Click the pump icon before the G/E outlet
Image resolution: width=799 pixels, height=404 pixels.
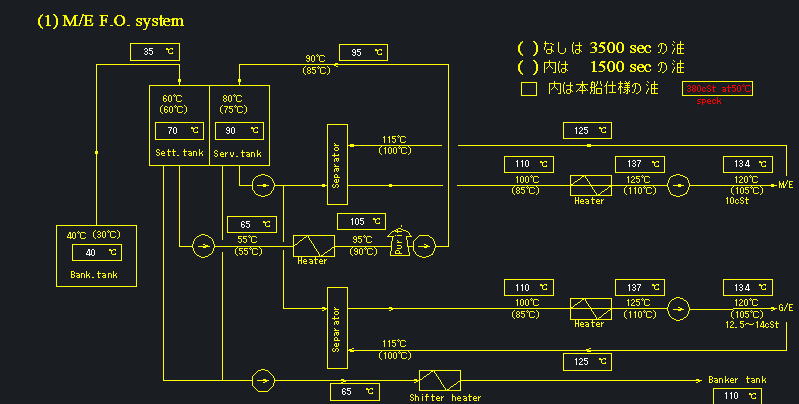pos(679,308)
